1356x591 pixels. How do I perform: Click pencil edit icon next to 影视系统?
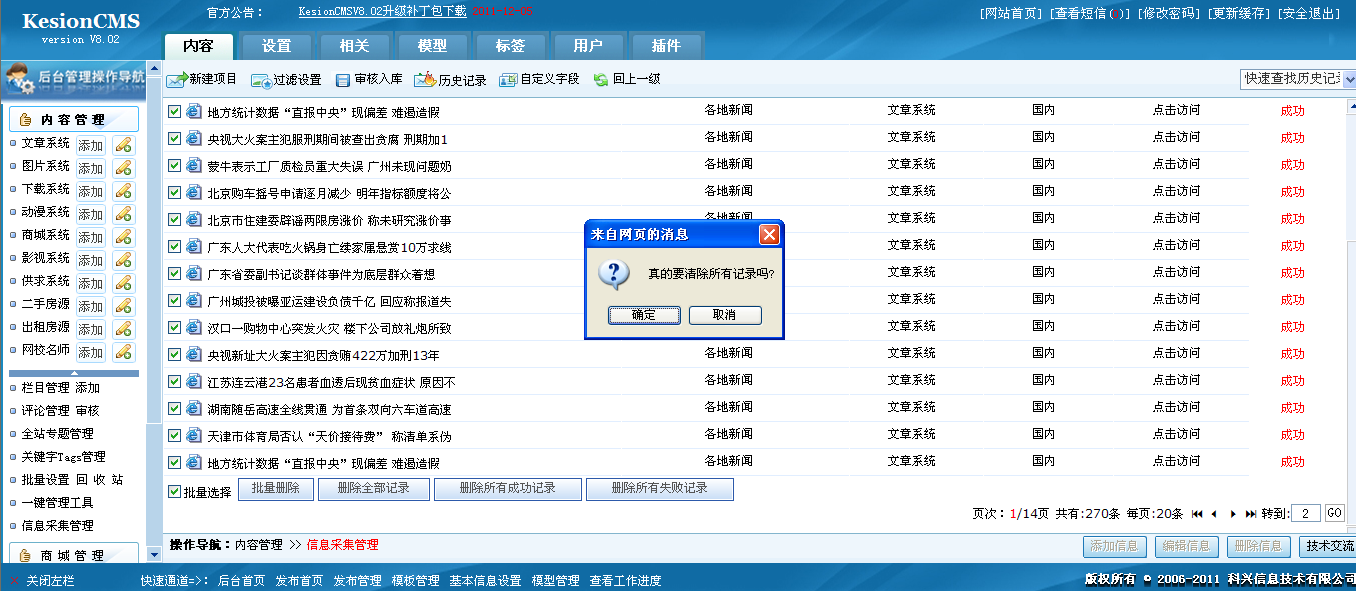(123, 259)
